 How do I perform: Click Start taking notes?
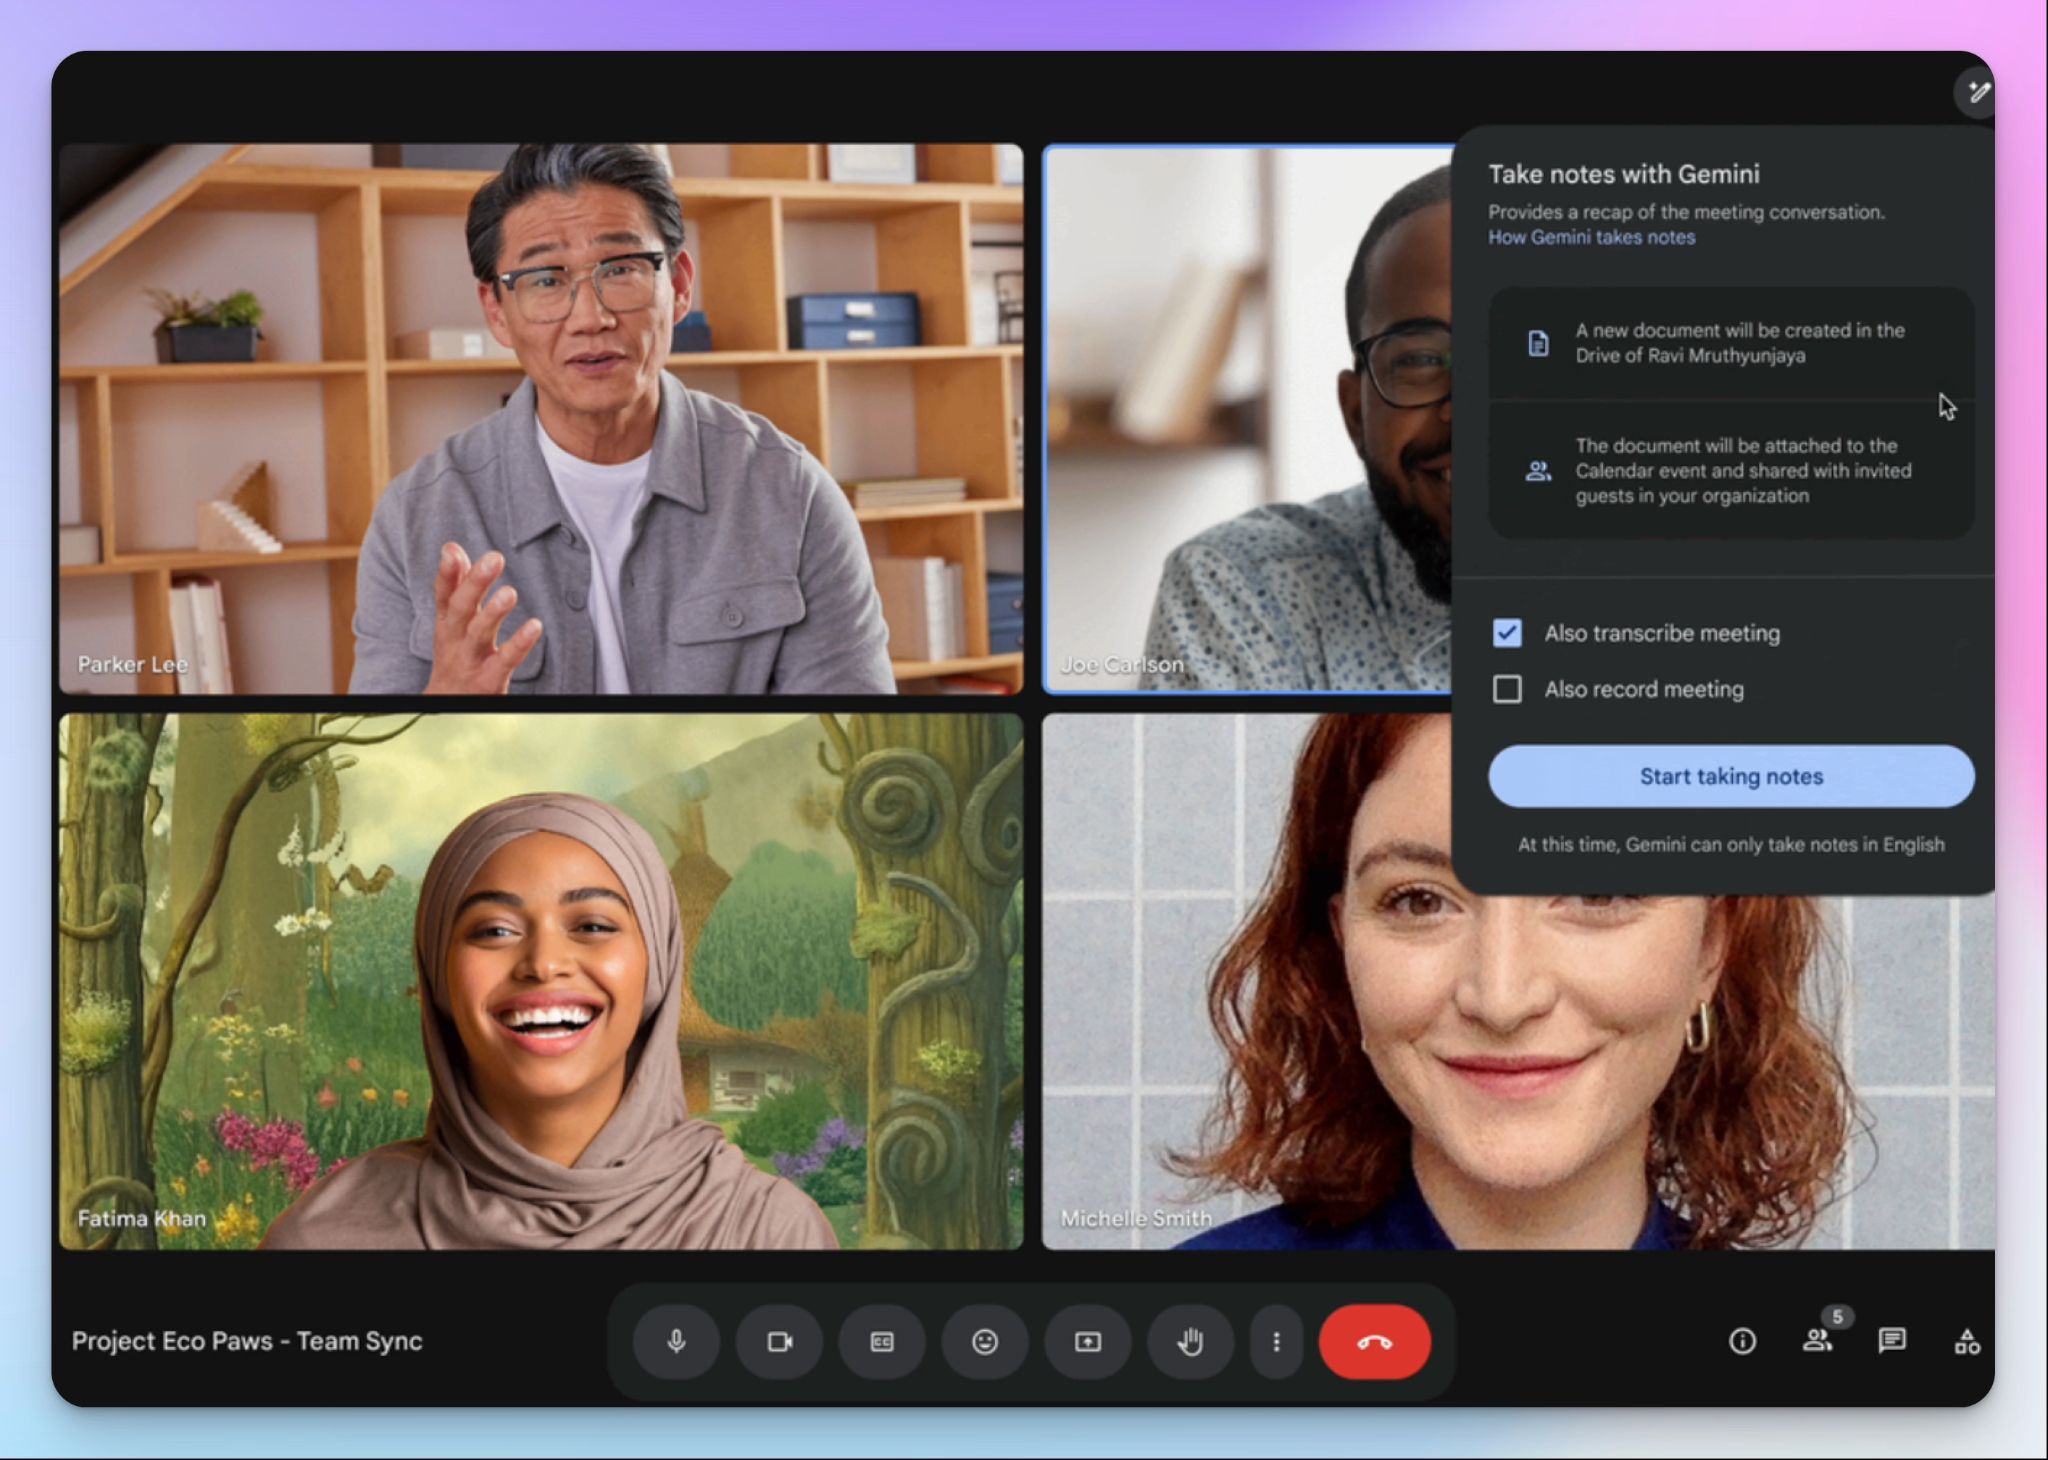(1731, 776)
